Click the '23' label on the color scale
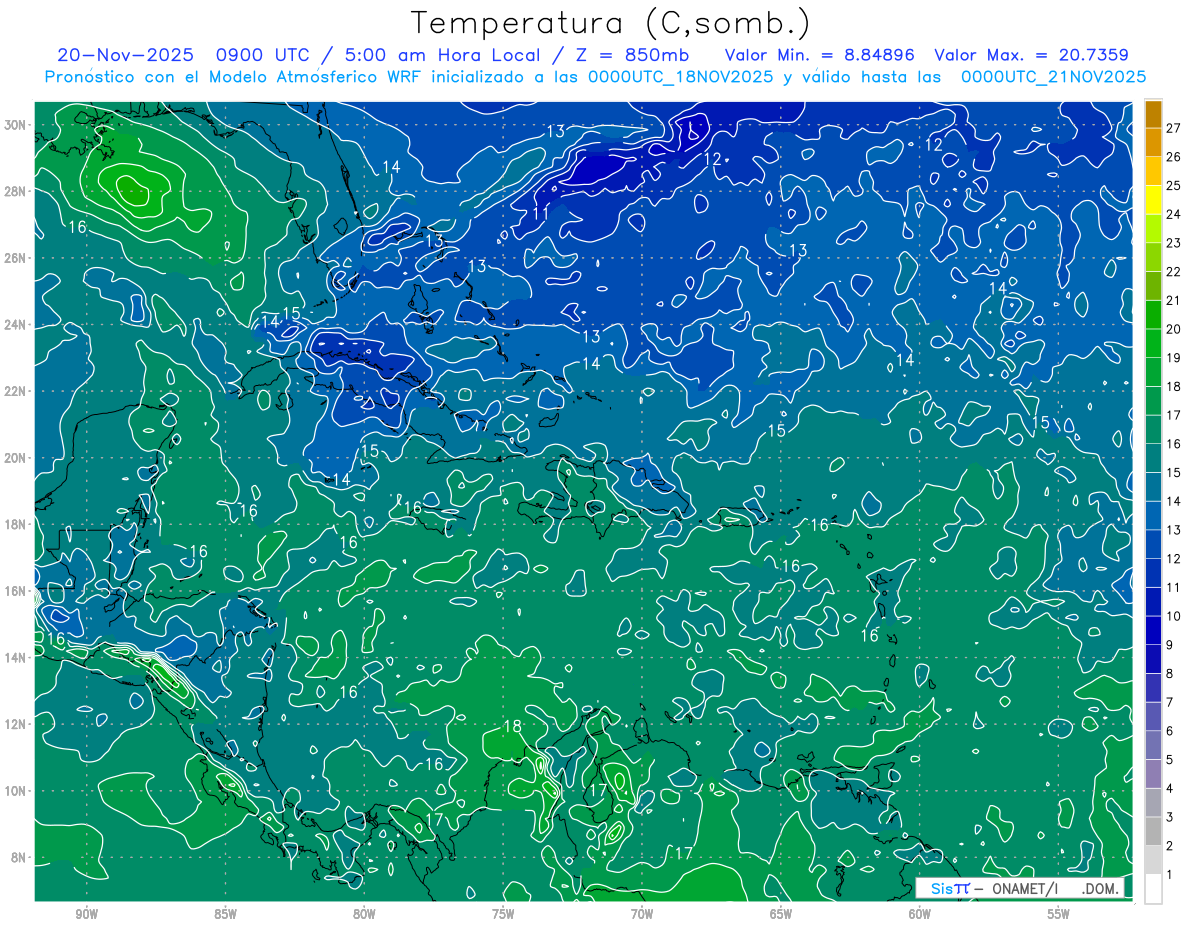Viewport: 1200px width, 927px height. tap(1173, 242)
